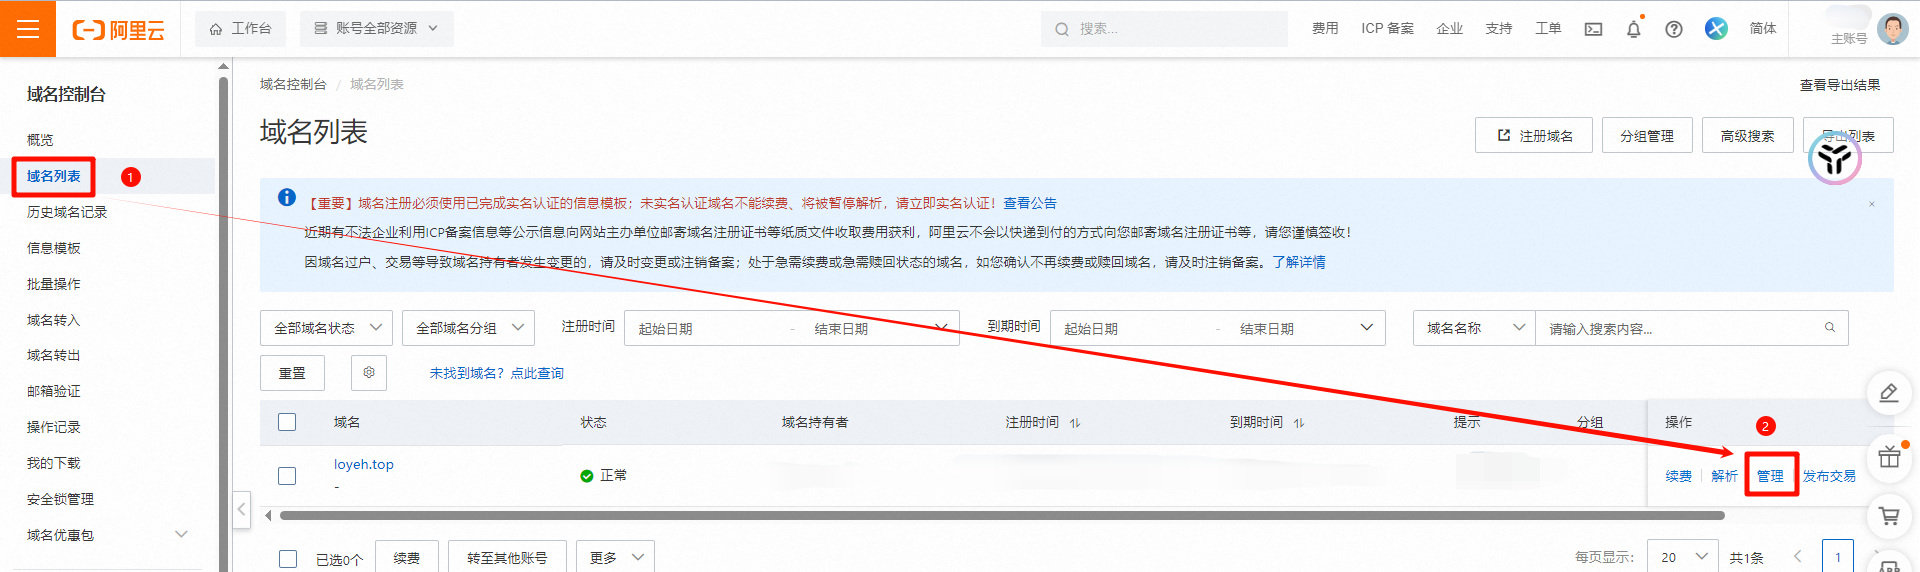The image size is (1920, 572).
Task: Open column settings gear icon
Action: pyautogui.click(x=369, y=372)
